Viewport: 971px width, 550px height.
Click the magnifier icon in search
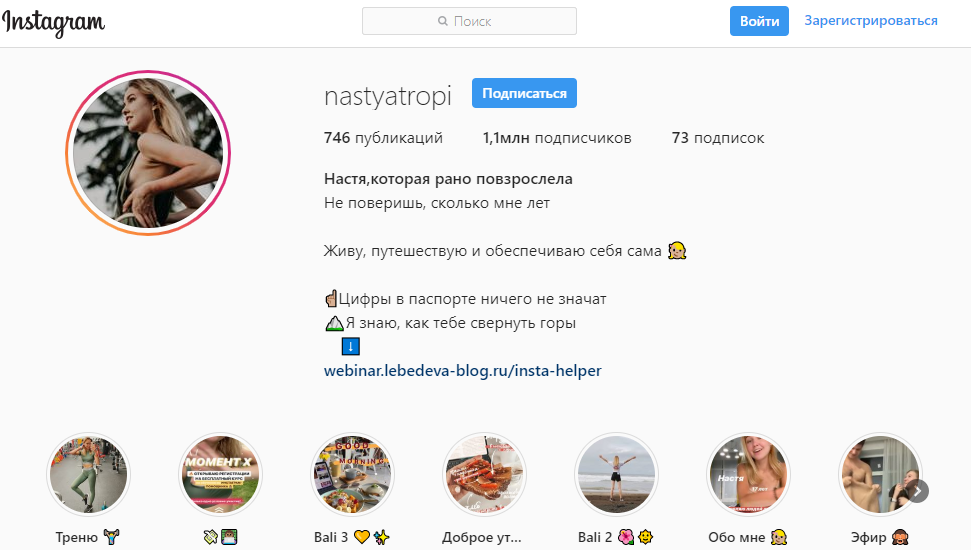pos(443,21)
